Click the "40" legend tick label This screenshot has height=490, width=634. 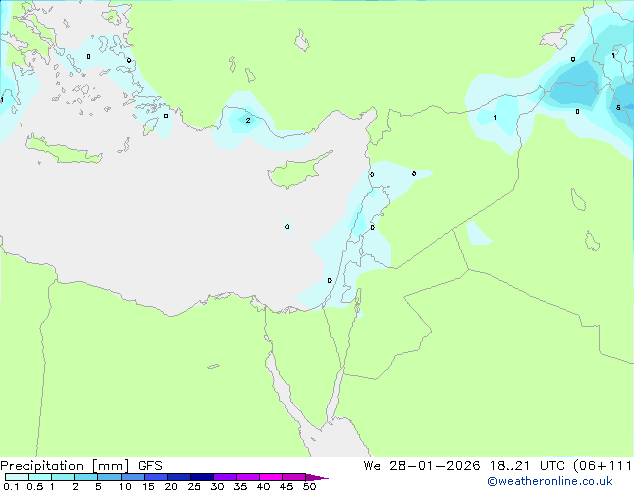[x=263, y=486]
